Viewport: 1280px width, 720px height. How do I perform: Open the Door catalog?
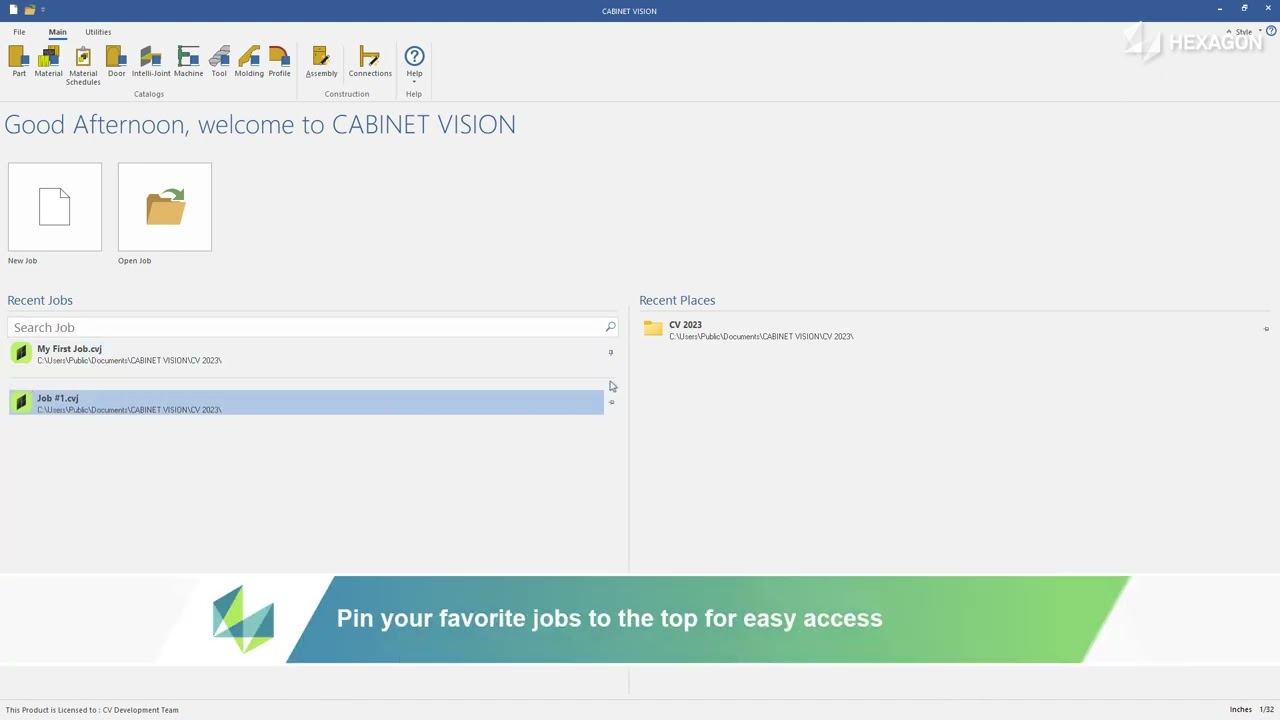116,62
